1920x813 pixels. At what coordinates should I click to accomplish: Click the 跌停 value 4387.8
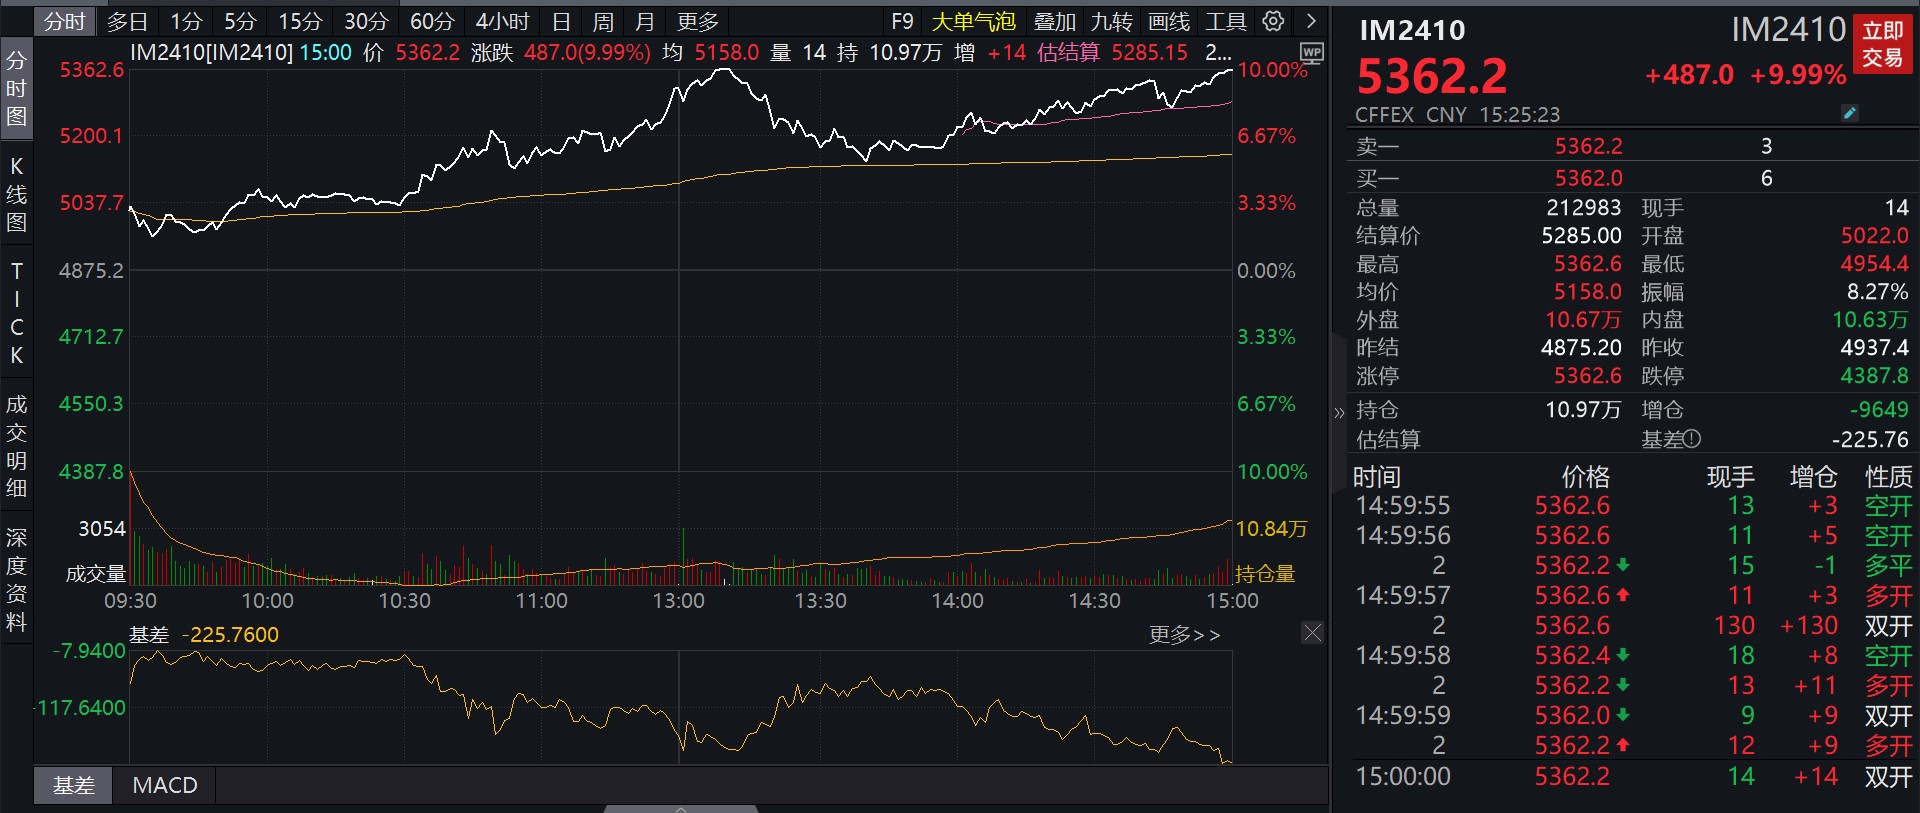(1875, 376)
